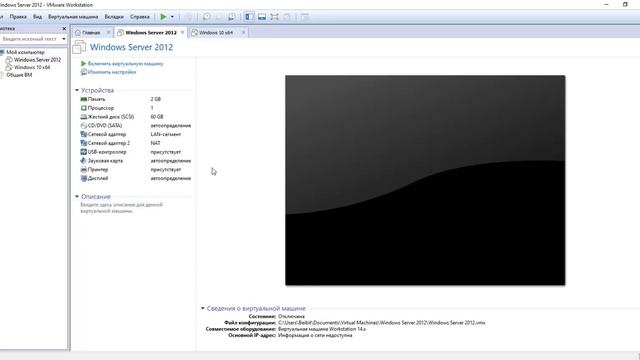640x360 pixels.
Task: Click the NAT network adapter value
Action: coord(155,143)
